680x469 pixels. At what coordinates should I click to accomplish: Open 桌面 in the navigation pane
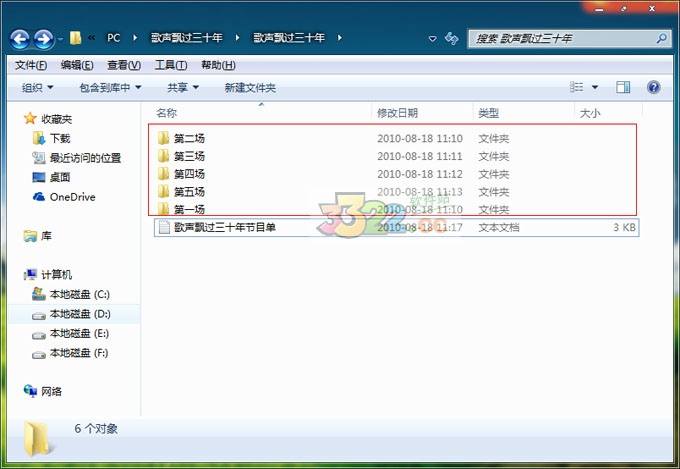tap(52, 177)
